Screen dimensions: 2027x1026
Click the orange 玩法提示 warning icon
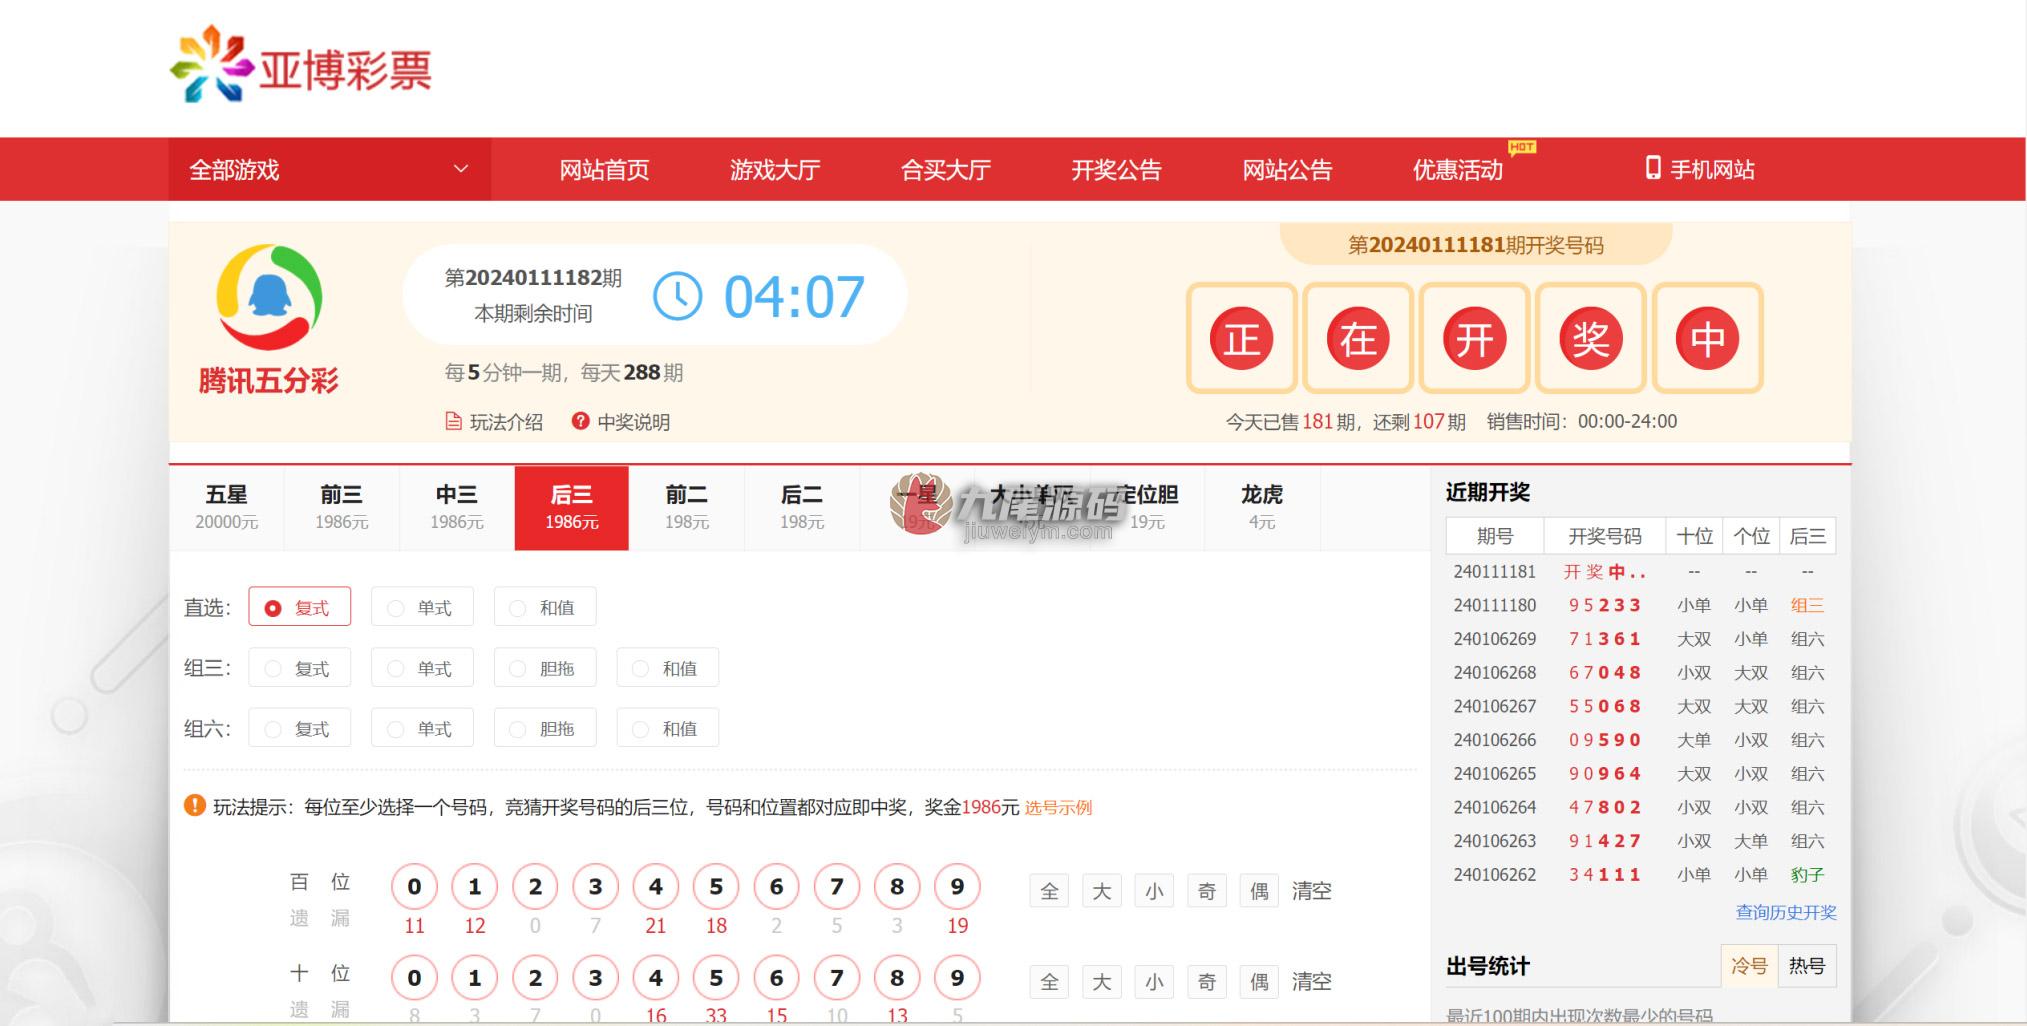click(194, 805)
